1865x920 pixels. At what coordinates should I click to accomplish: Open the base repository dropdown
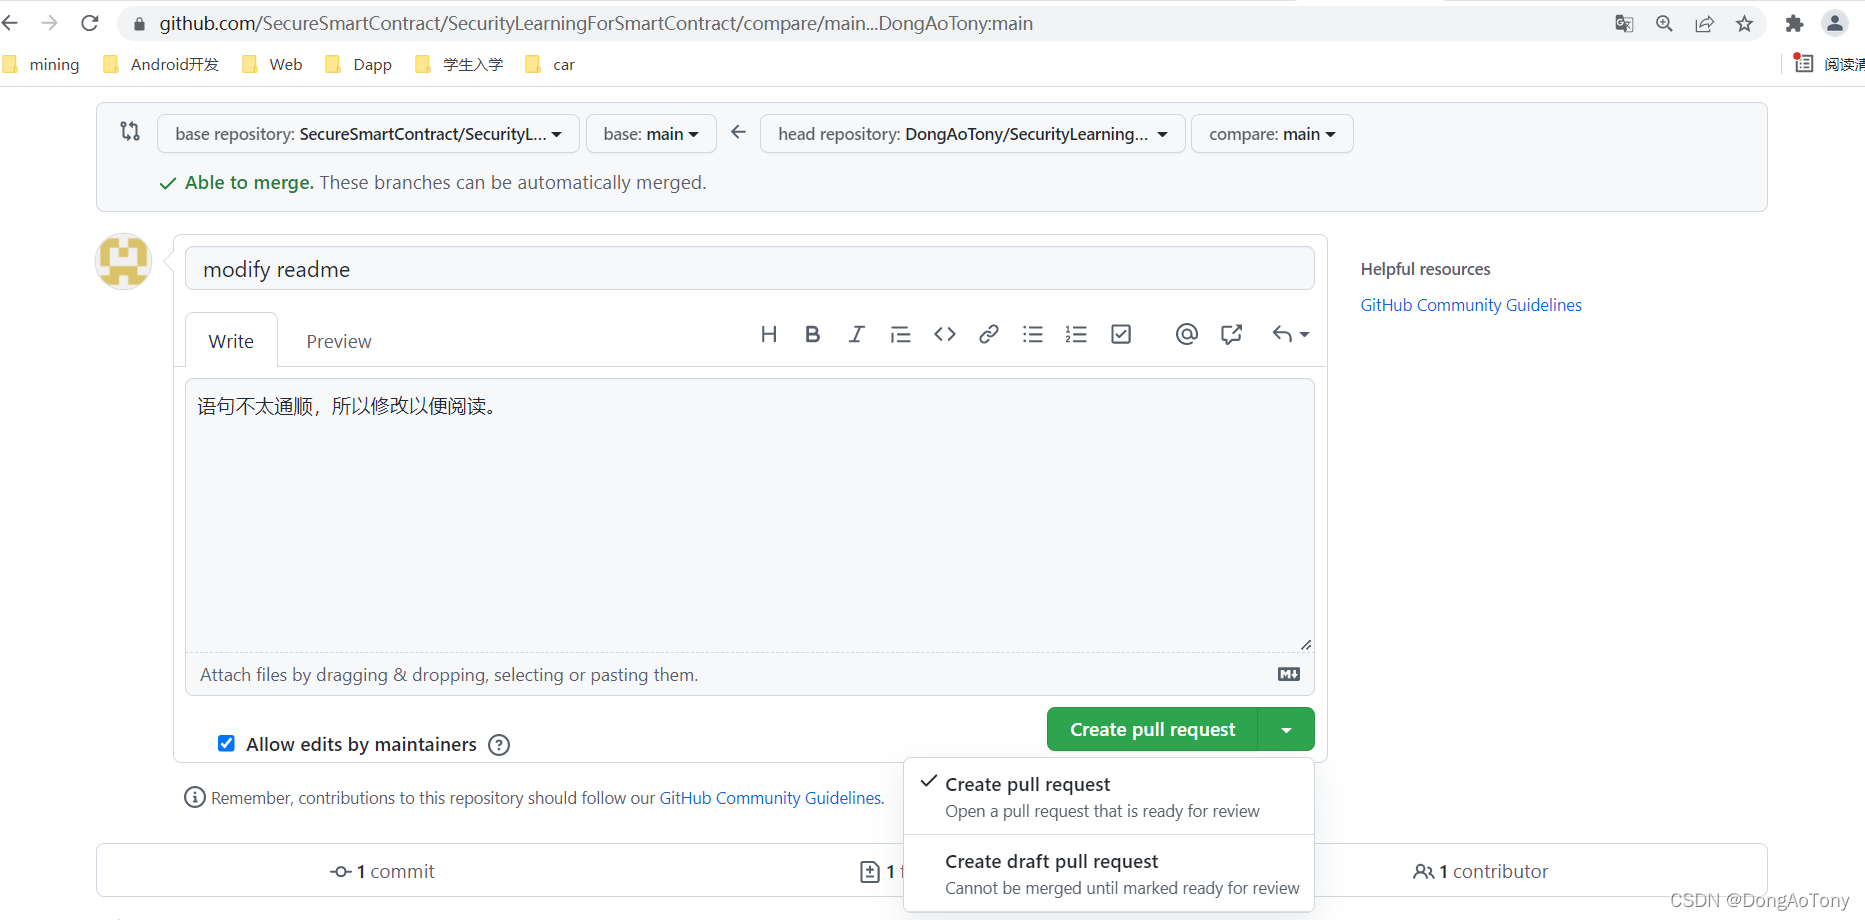368,134
